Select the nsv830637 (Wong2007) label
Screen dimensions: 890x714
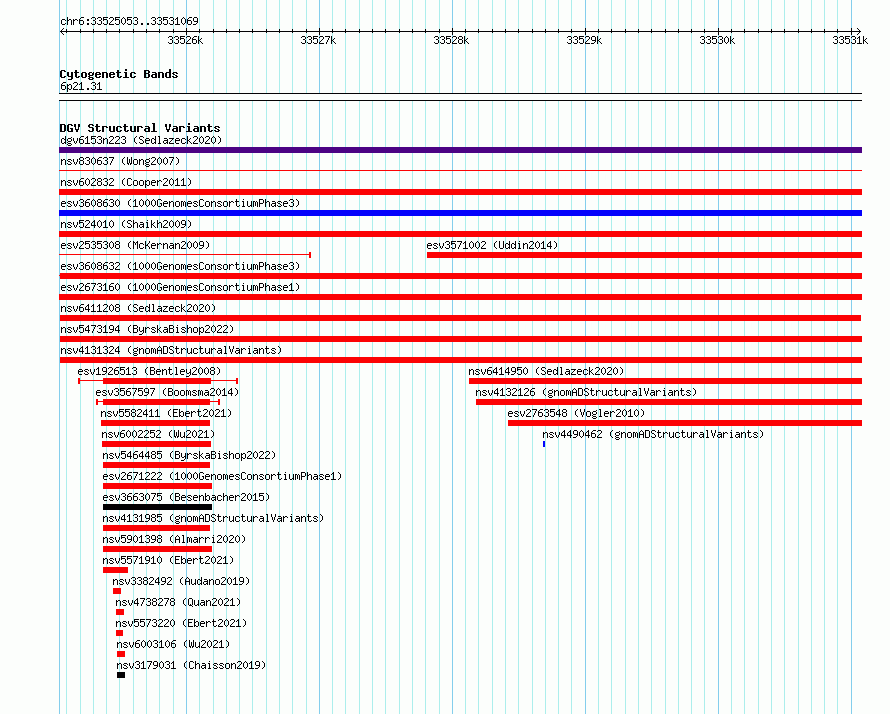point(120,161)
